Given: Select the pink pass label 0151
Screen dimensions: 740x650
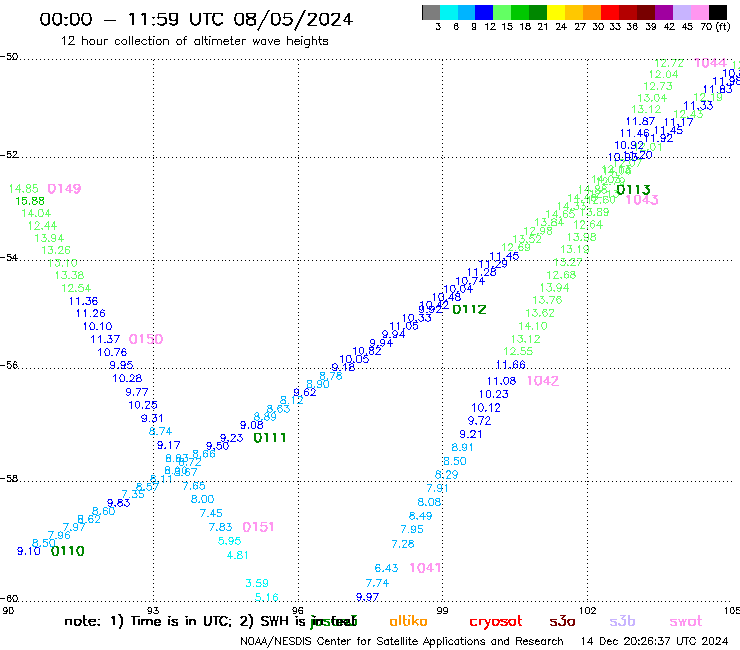Looking at the screenshot, I should click(x=258, y=527).
